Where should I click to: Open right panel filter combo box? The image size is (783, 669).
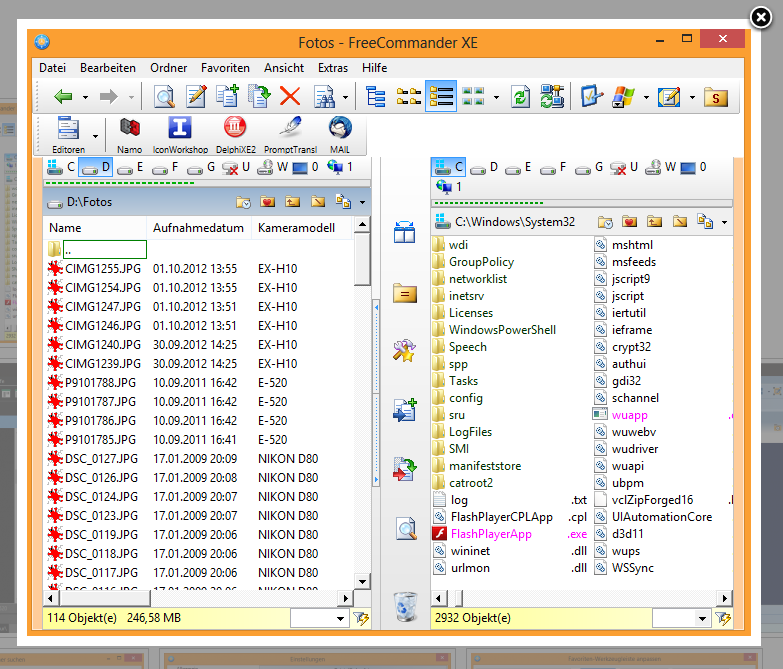point(681,618)
